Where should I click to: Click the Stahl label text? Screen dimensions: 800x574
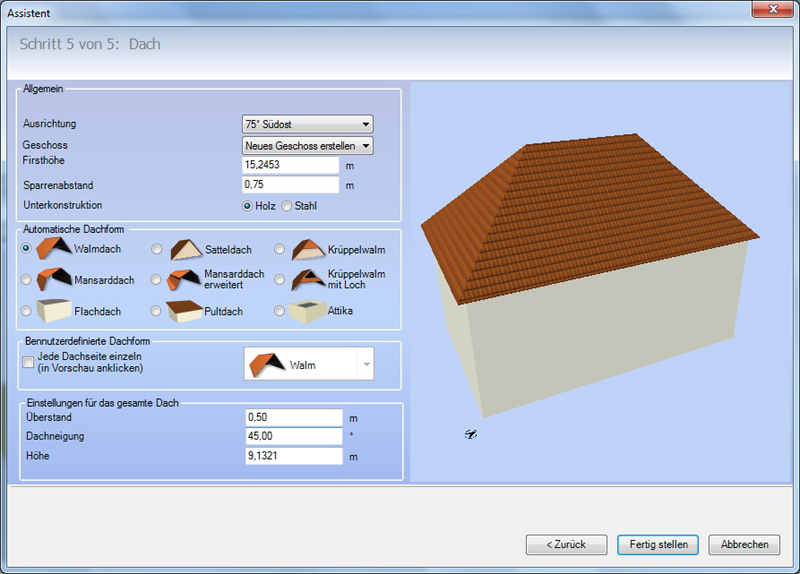point(306,206)
